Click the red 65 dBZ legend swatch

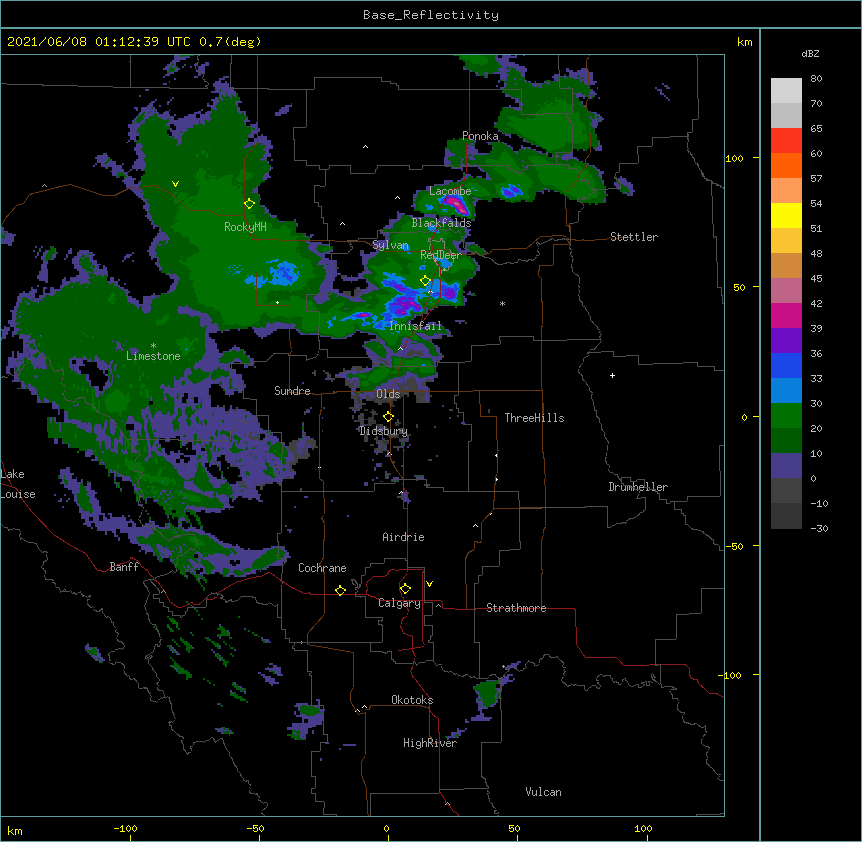(786, 141)
